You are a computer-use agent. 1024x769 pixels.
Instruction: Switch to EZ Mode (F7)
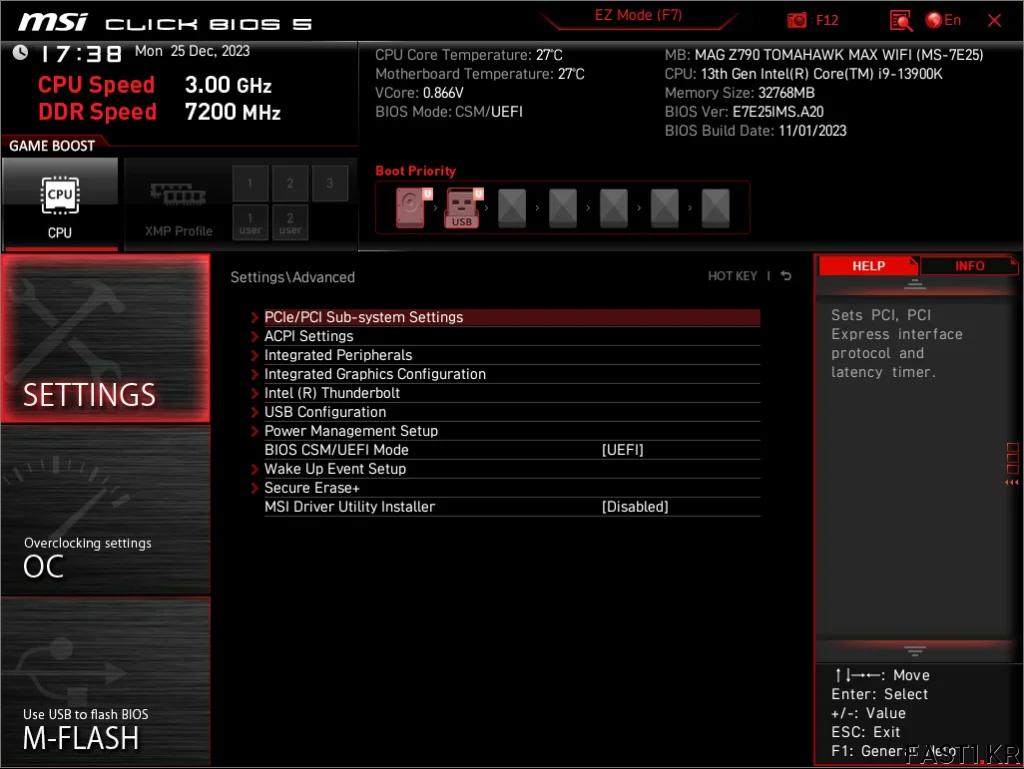tap(638, 16)
